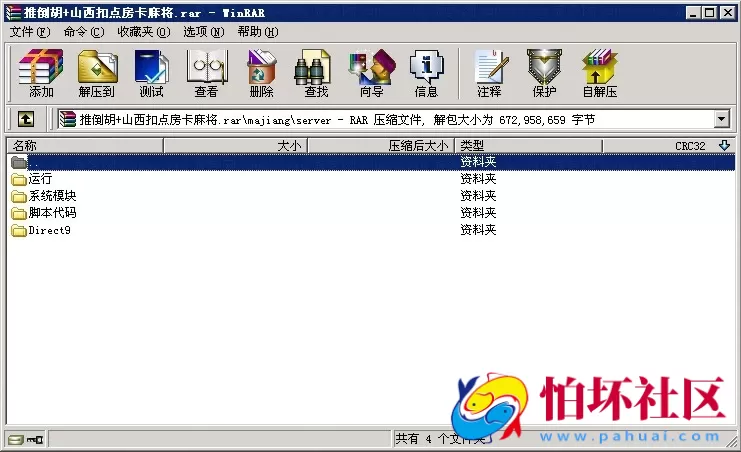The image size is (741, 452).
Task: Select the Direct9 folder icon
Action: 19,230
